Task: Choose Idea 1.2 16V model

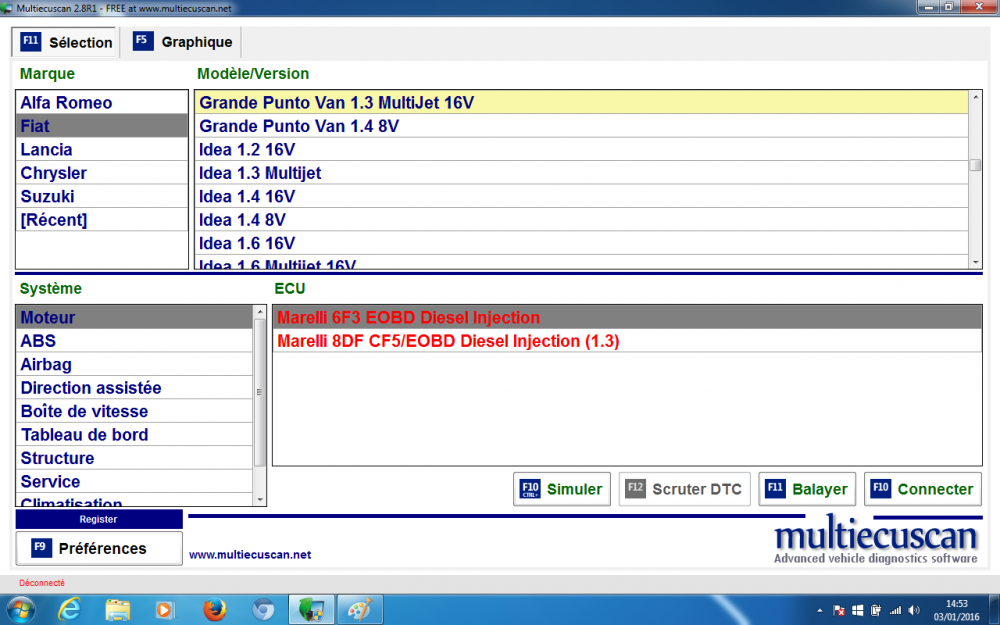Action: [582, 149]
